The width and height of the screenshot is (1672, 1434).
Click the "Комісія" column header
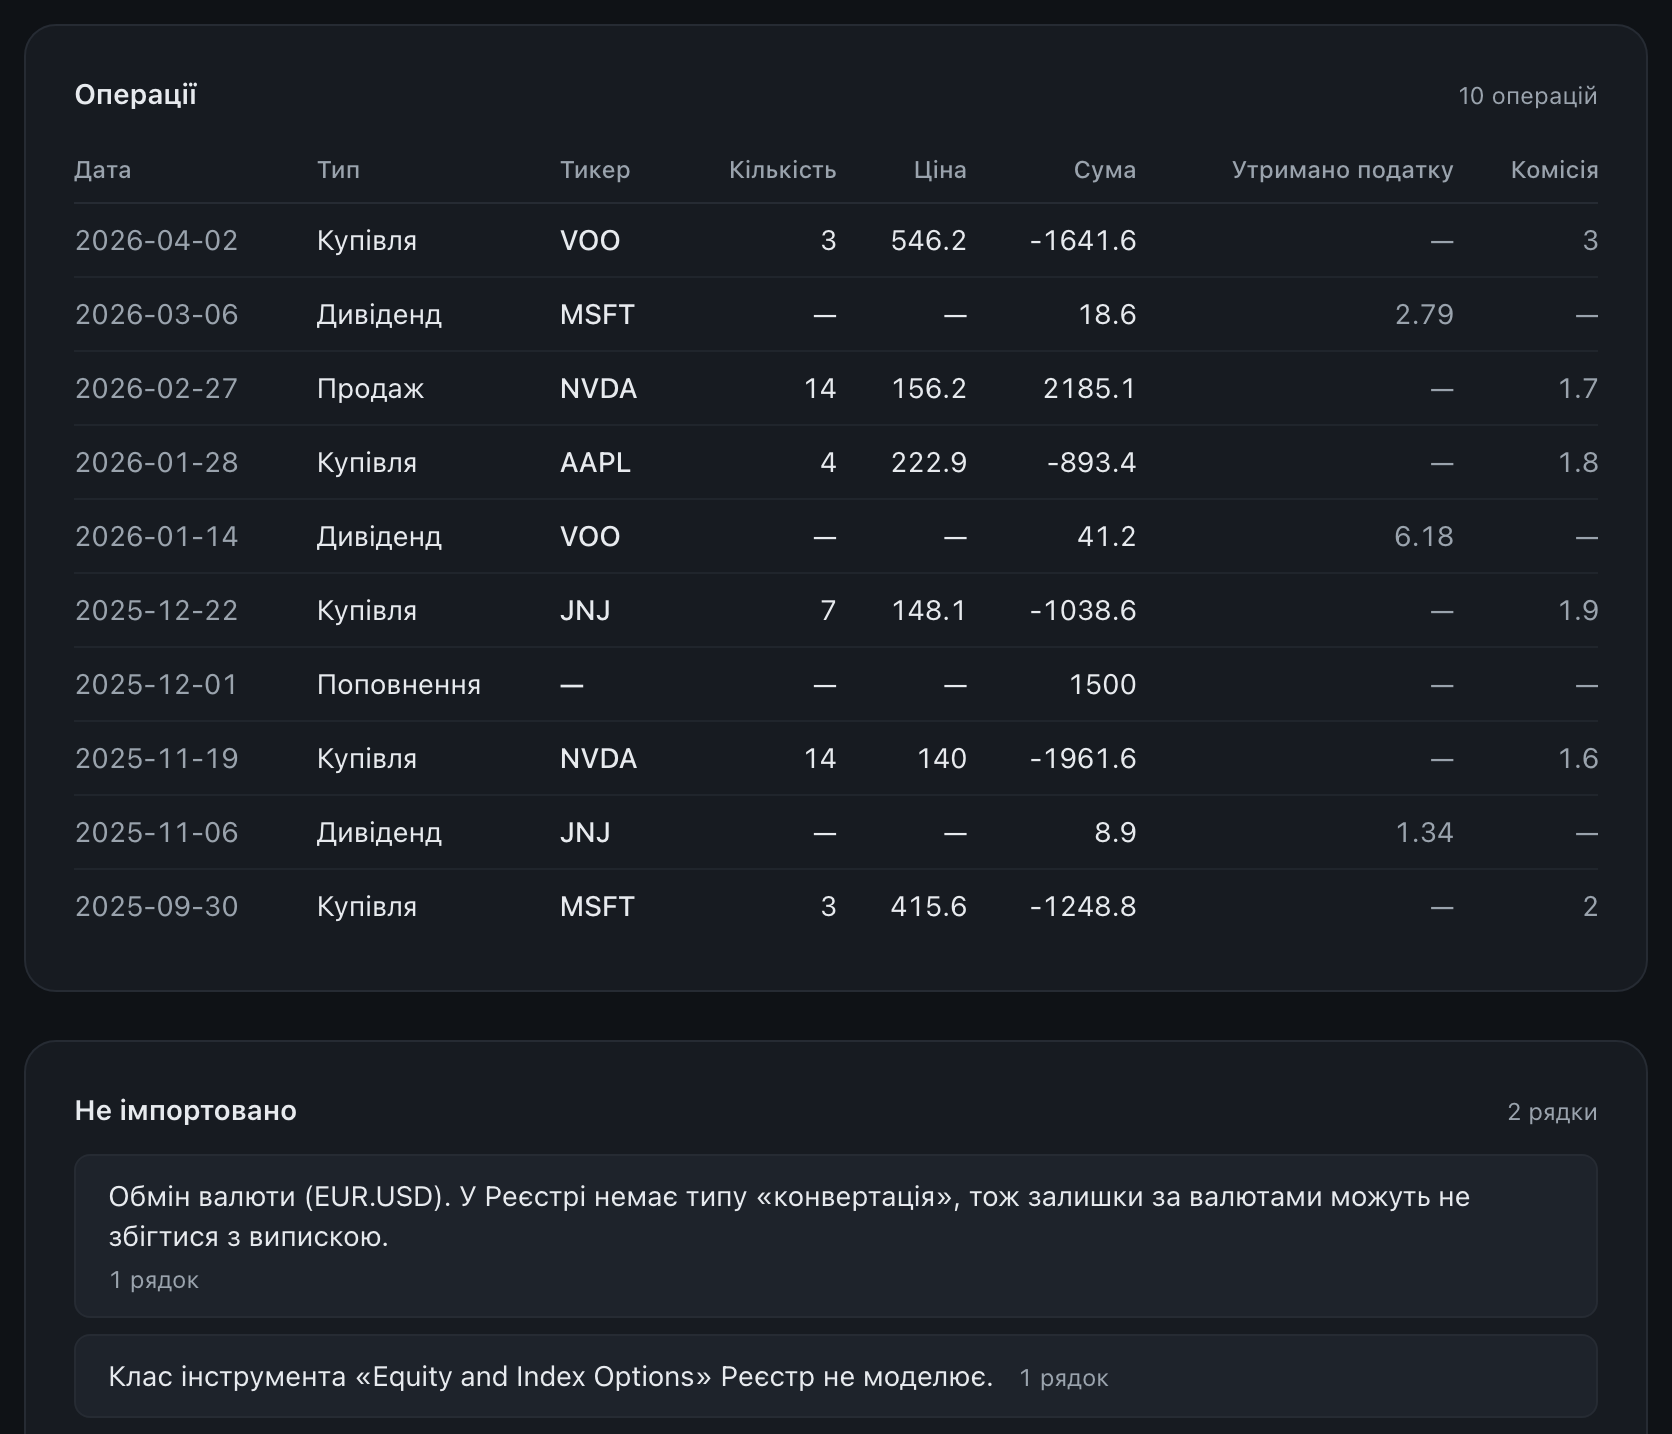click(x=1554, y=170)
